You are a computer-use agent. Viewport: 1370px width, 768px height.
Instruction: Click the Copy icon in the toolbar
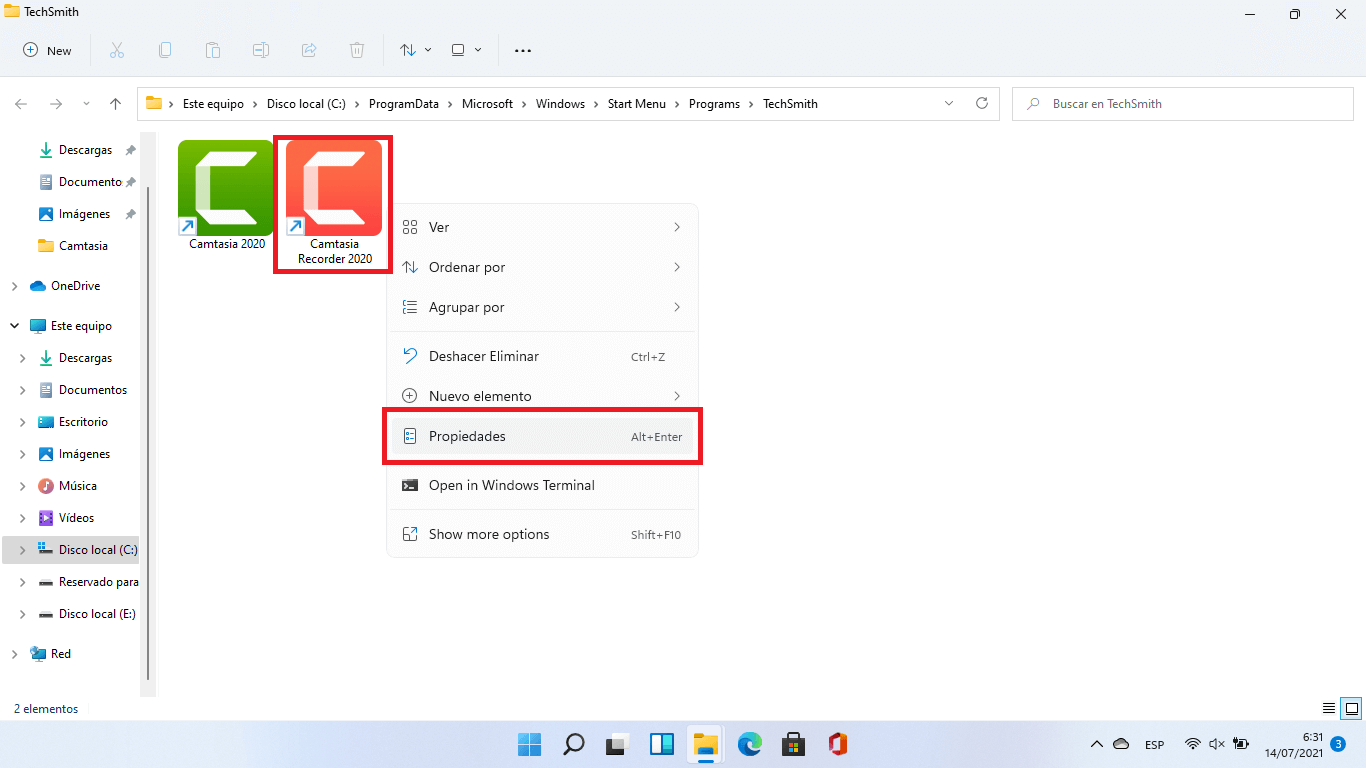pos(165,50)
